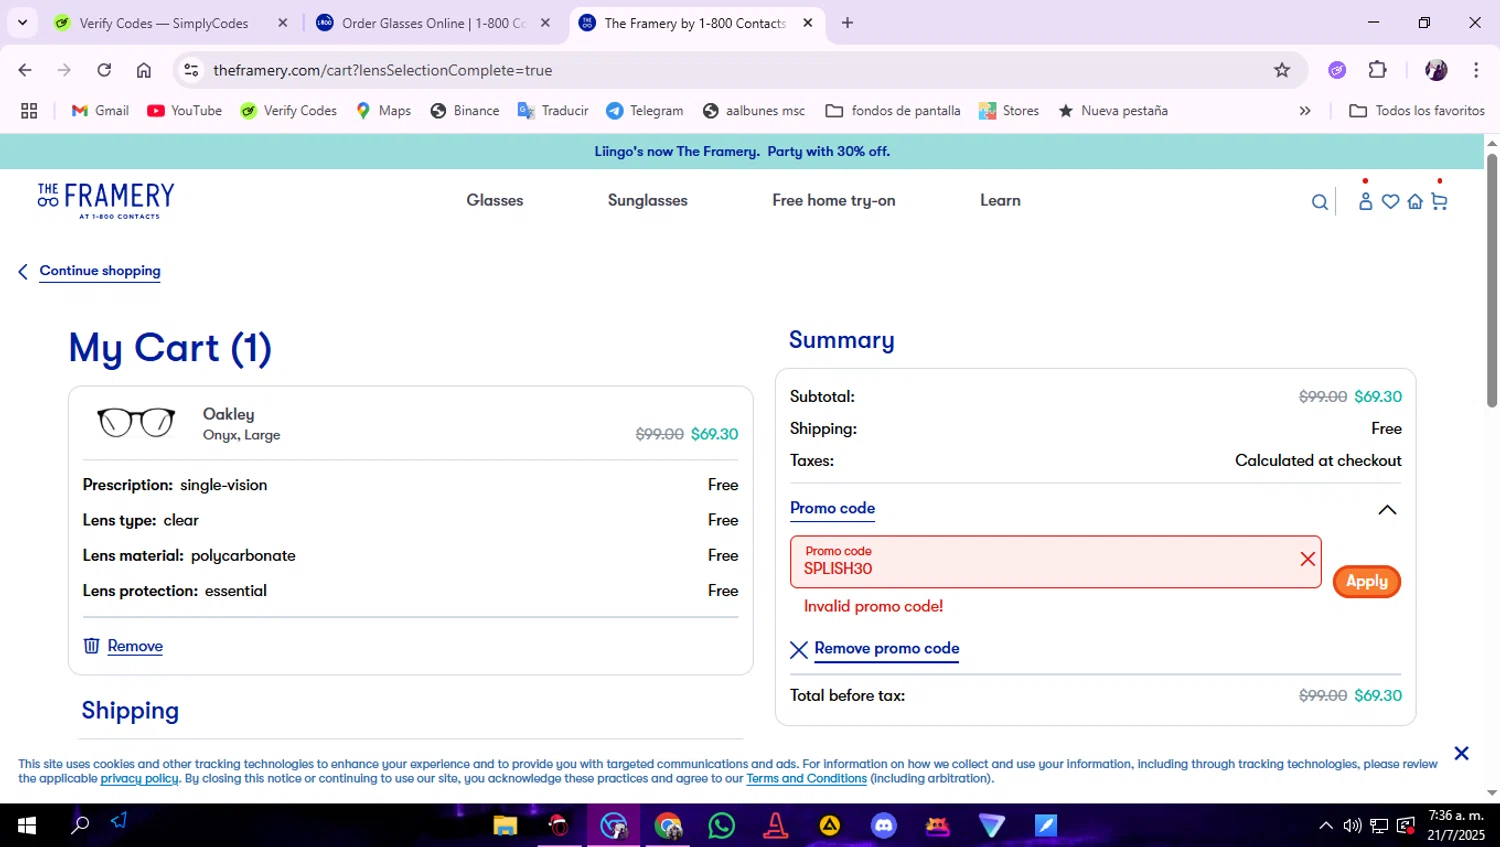1500x847 pixels.
Task: Open the home try-on house icon
Action: (x=1415, y=202)
